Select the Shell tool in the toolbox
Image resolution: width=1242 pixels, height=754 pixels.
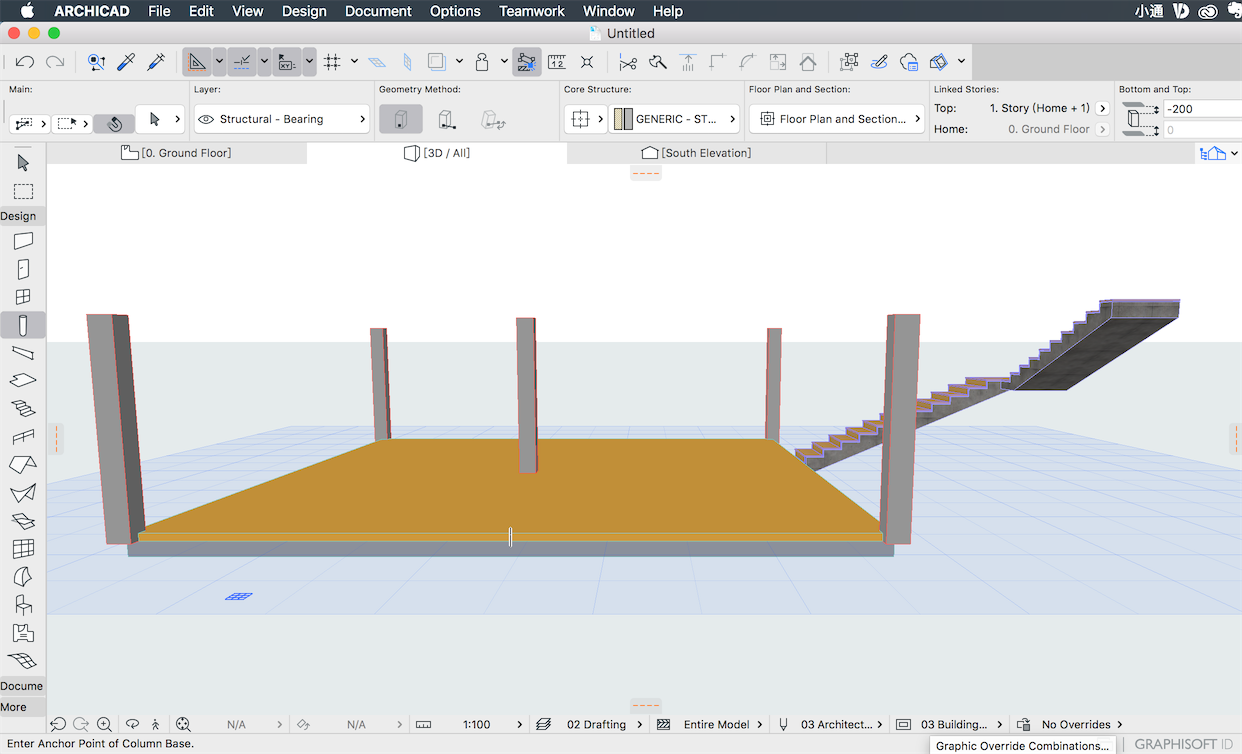[23, 493]
